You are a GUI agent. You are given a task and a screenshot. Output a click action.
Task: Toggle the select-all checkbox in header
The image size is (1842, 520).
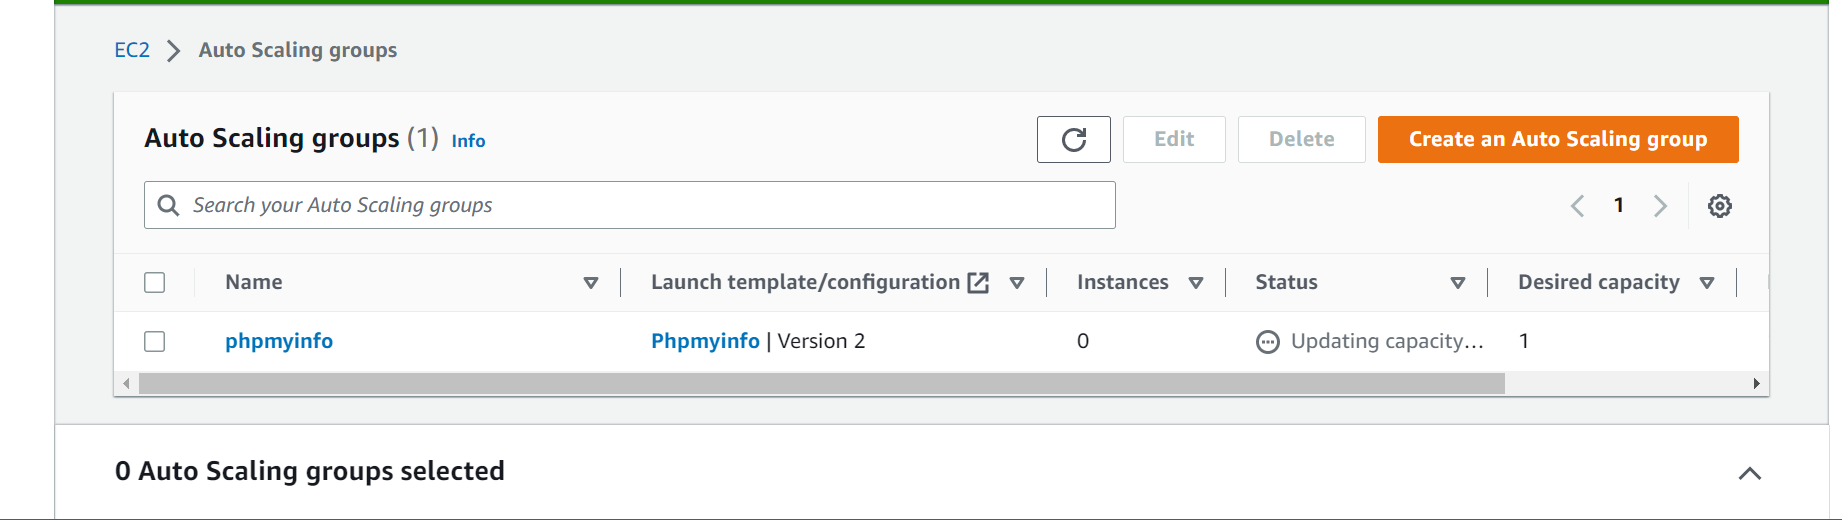155,282
